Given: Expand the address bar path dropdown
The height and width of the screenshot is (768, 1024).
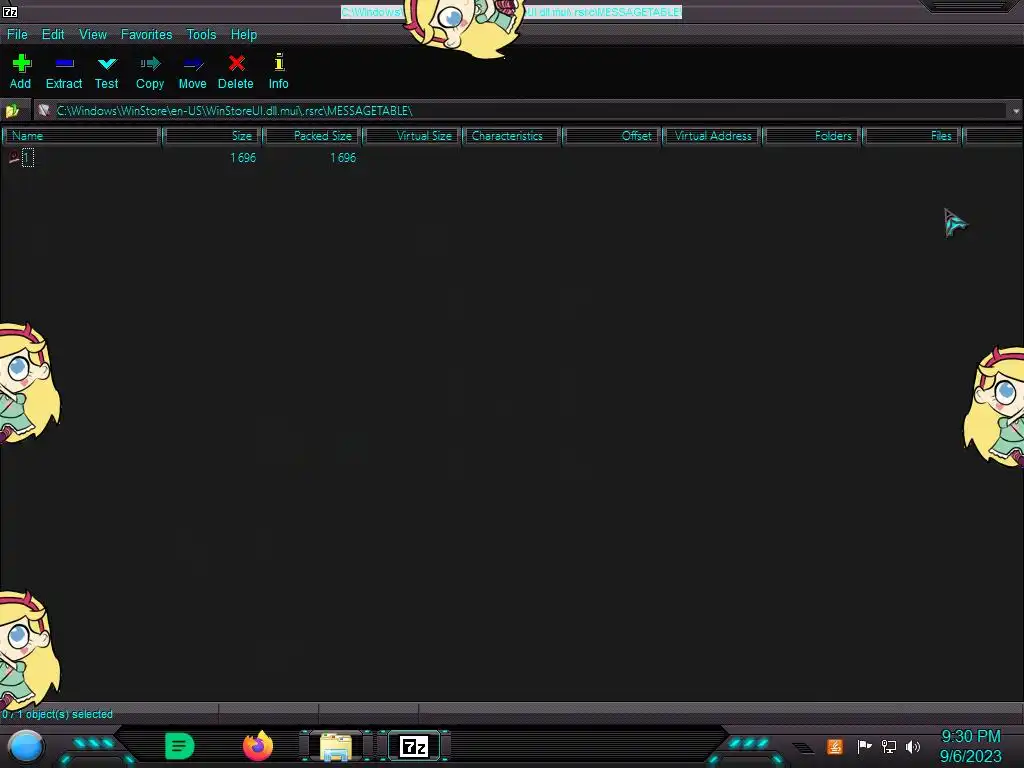Looking at the screenshot, I should [1016, 111].
